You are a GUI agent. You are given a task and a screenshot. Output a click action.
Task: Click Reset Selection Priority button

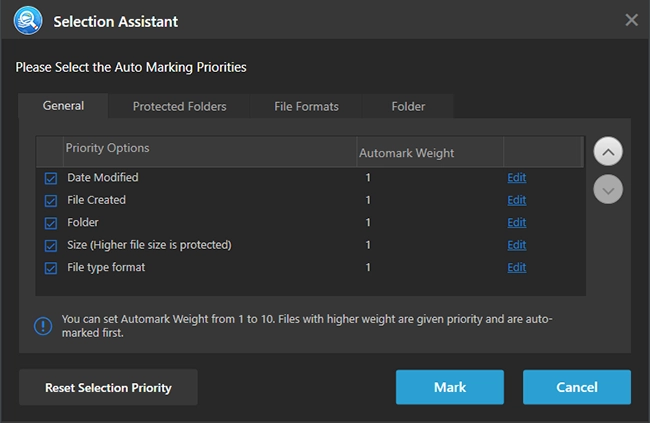[108, 387]
